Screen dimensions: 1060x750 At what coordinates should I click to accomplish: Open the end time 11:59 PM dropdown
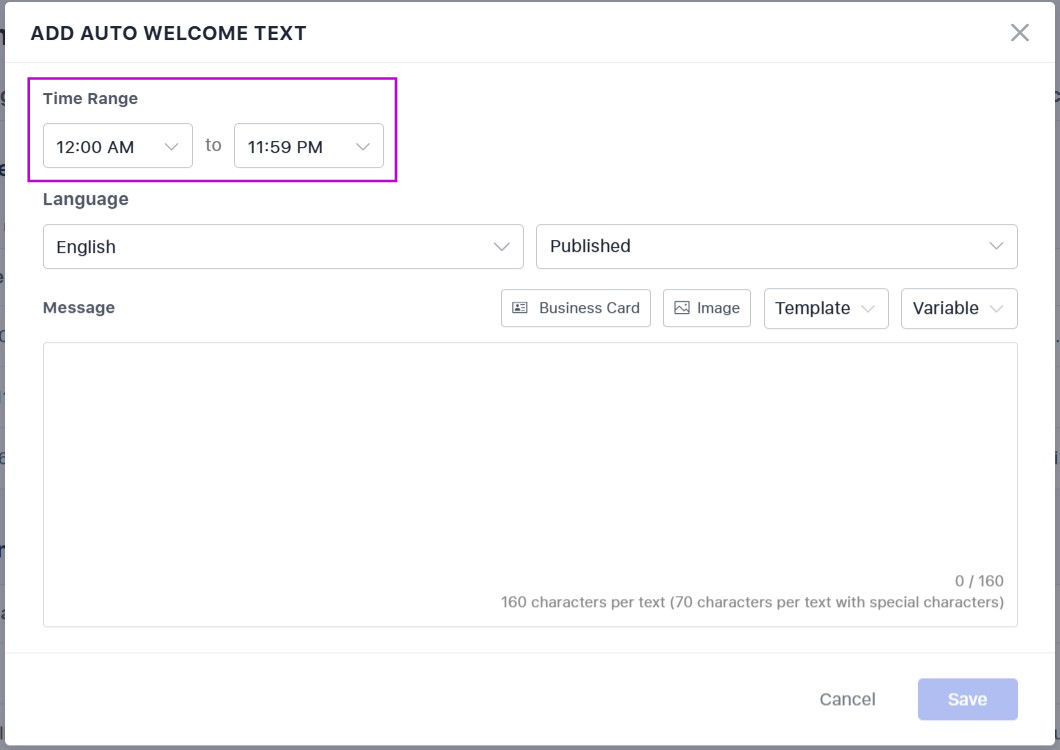(308, 146)
